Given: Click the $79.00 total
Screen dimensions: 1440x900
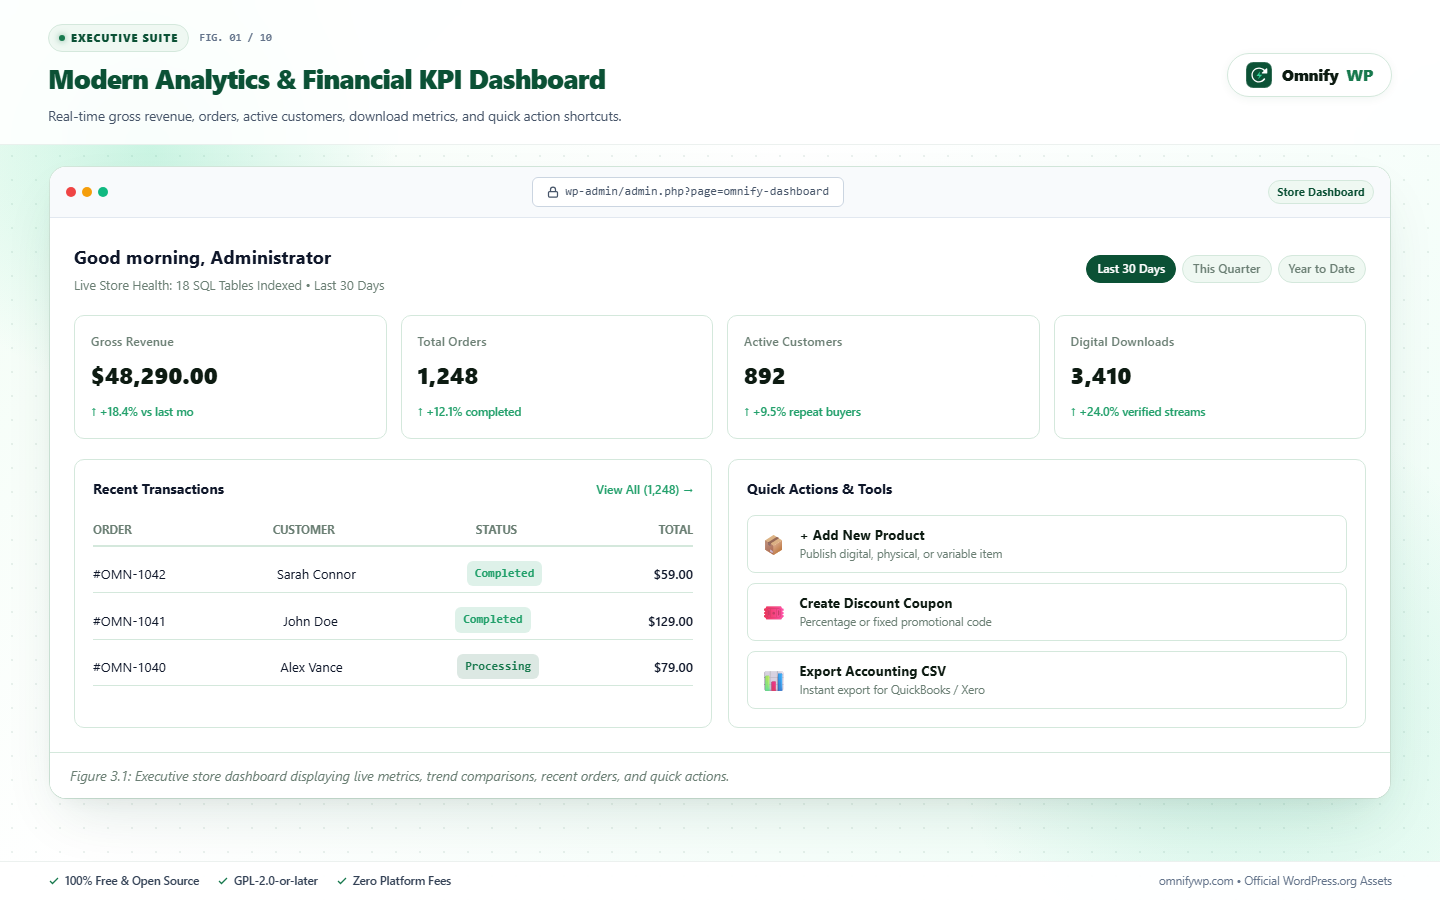Looking at the screenshot, I should pos(673,668).
